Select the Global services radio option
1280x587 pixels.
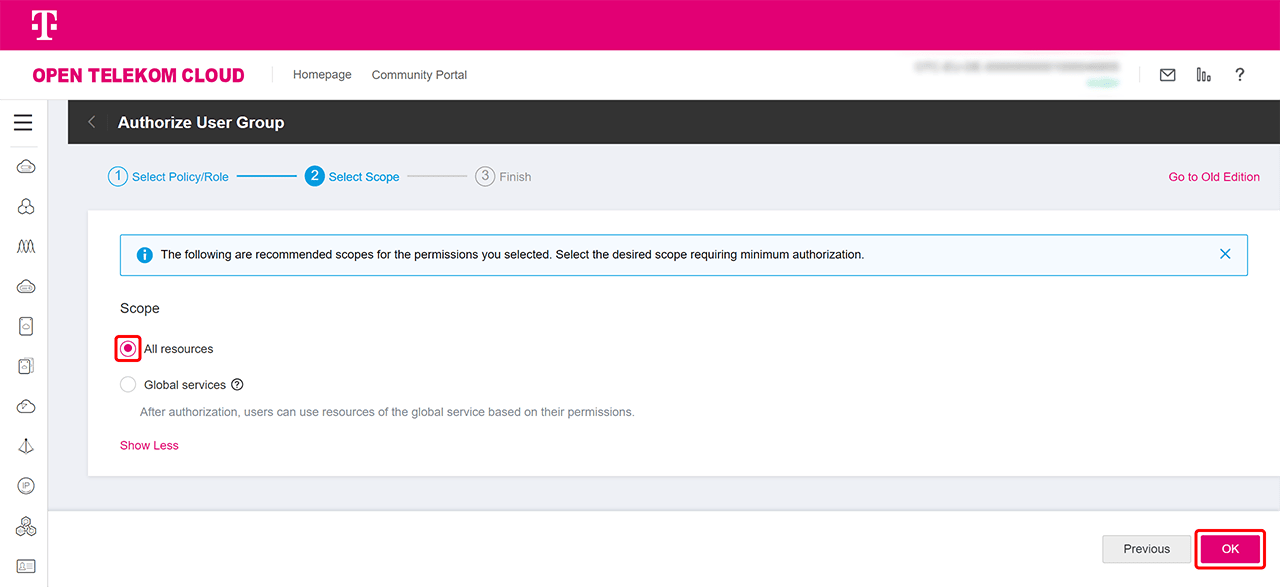point(128,385)
